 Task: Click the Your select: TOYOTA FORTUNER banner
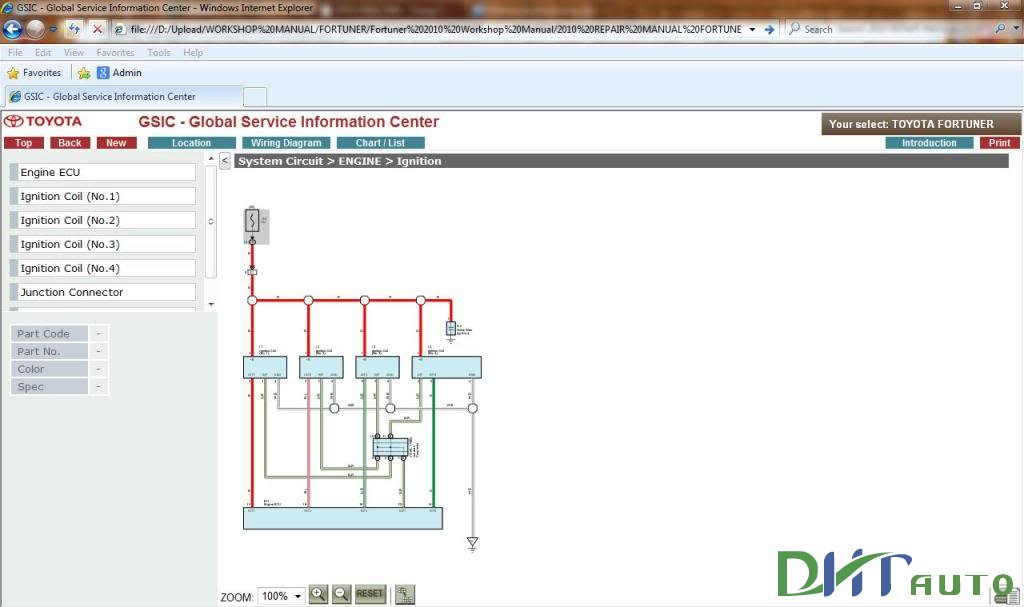pyautogui.click(x=921, y=123)
